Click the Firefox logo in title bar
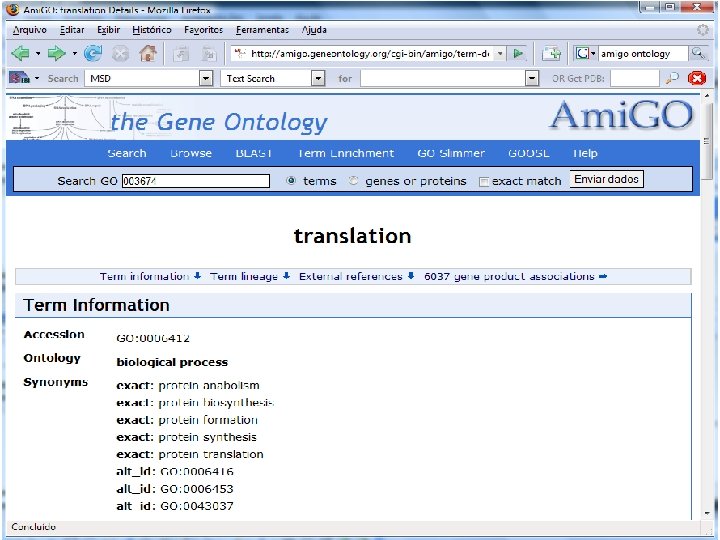This screenshot has height=540, width=720. pyautogui.click(x=12, y=9)
